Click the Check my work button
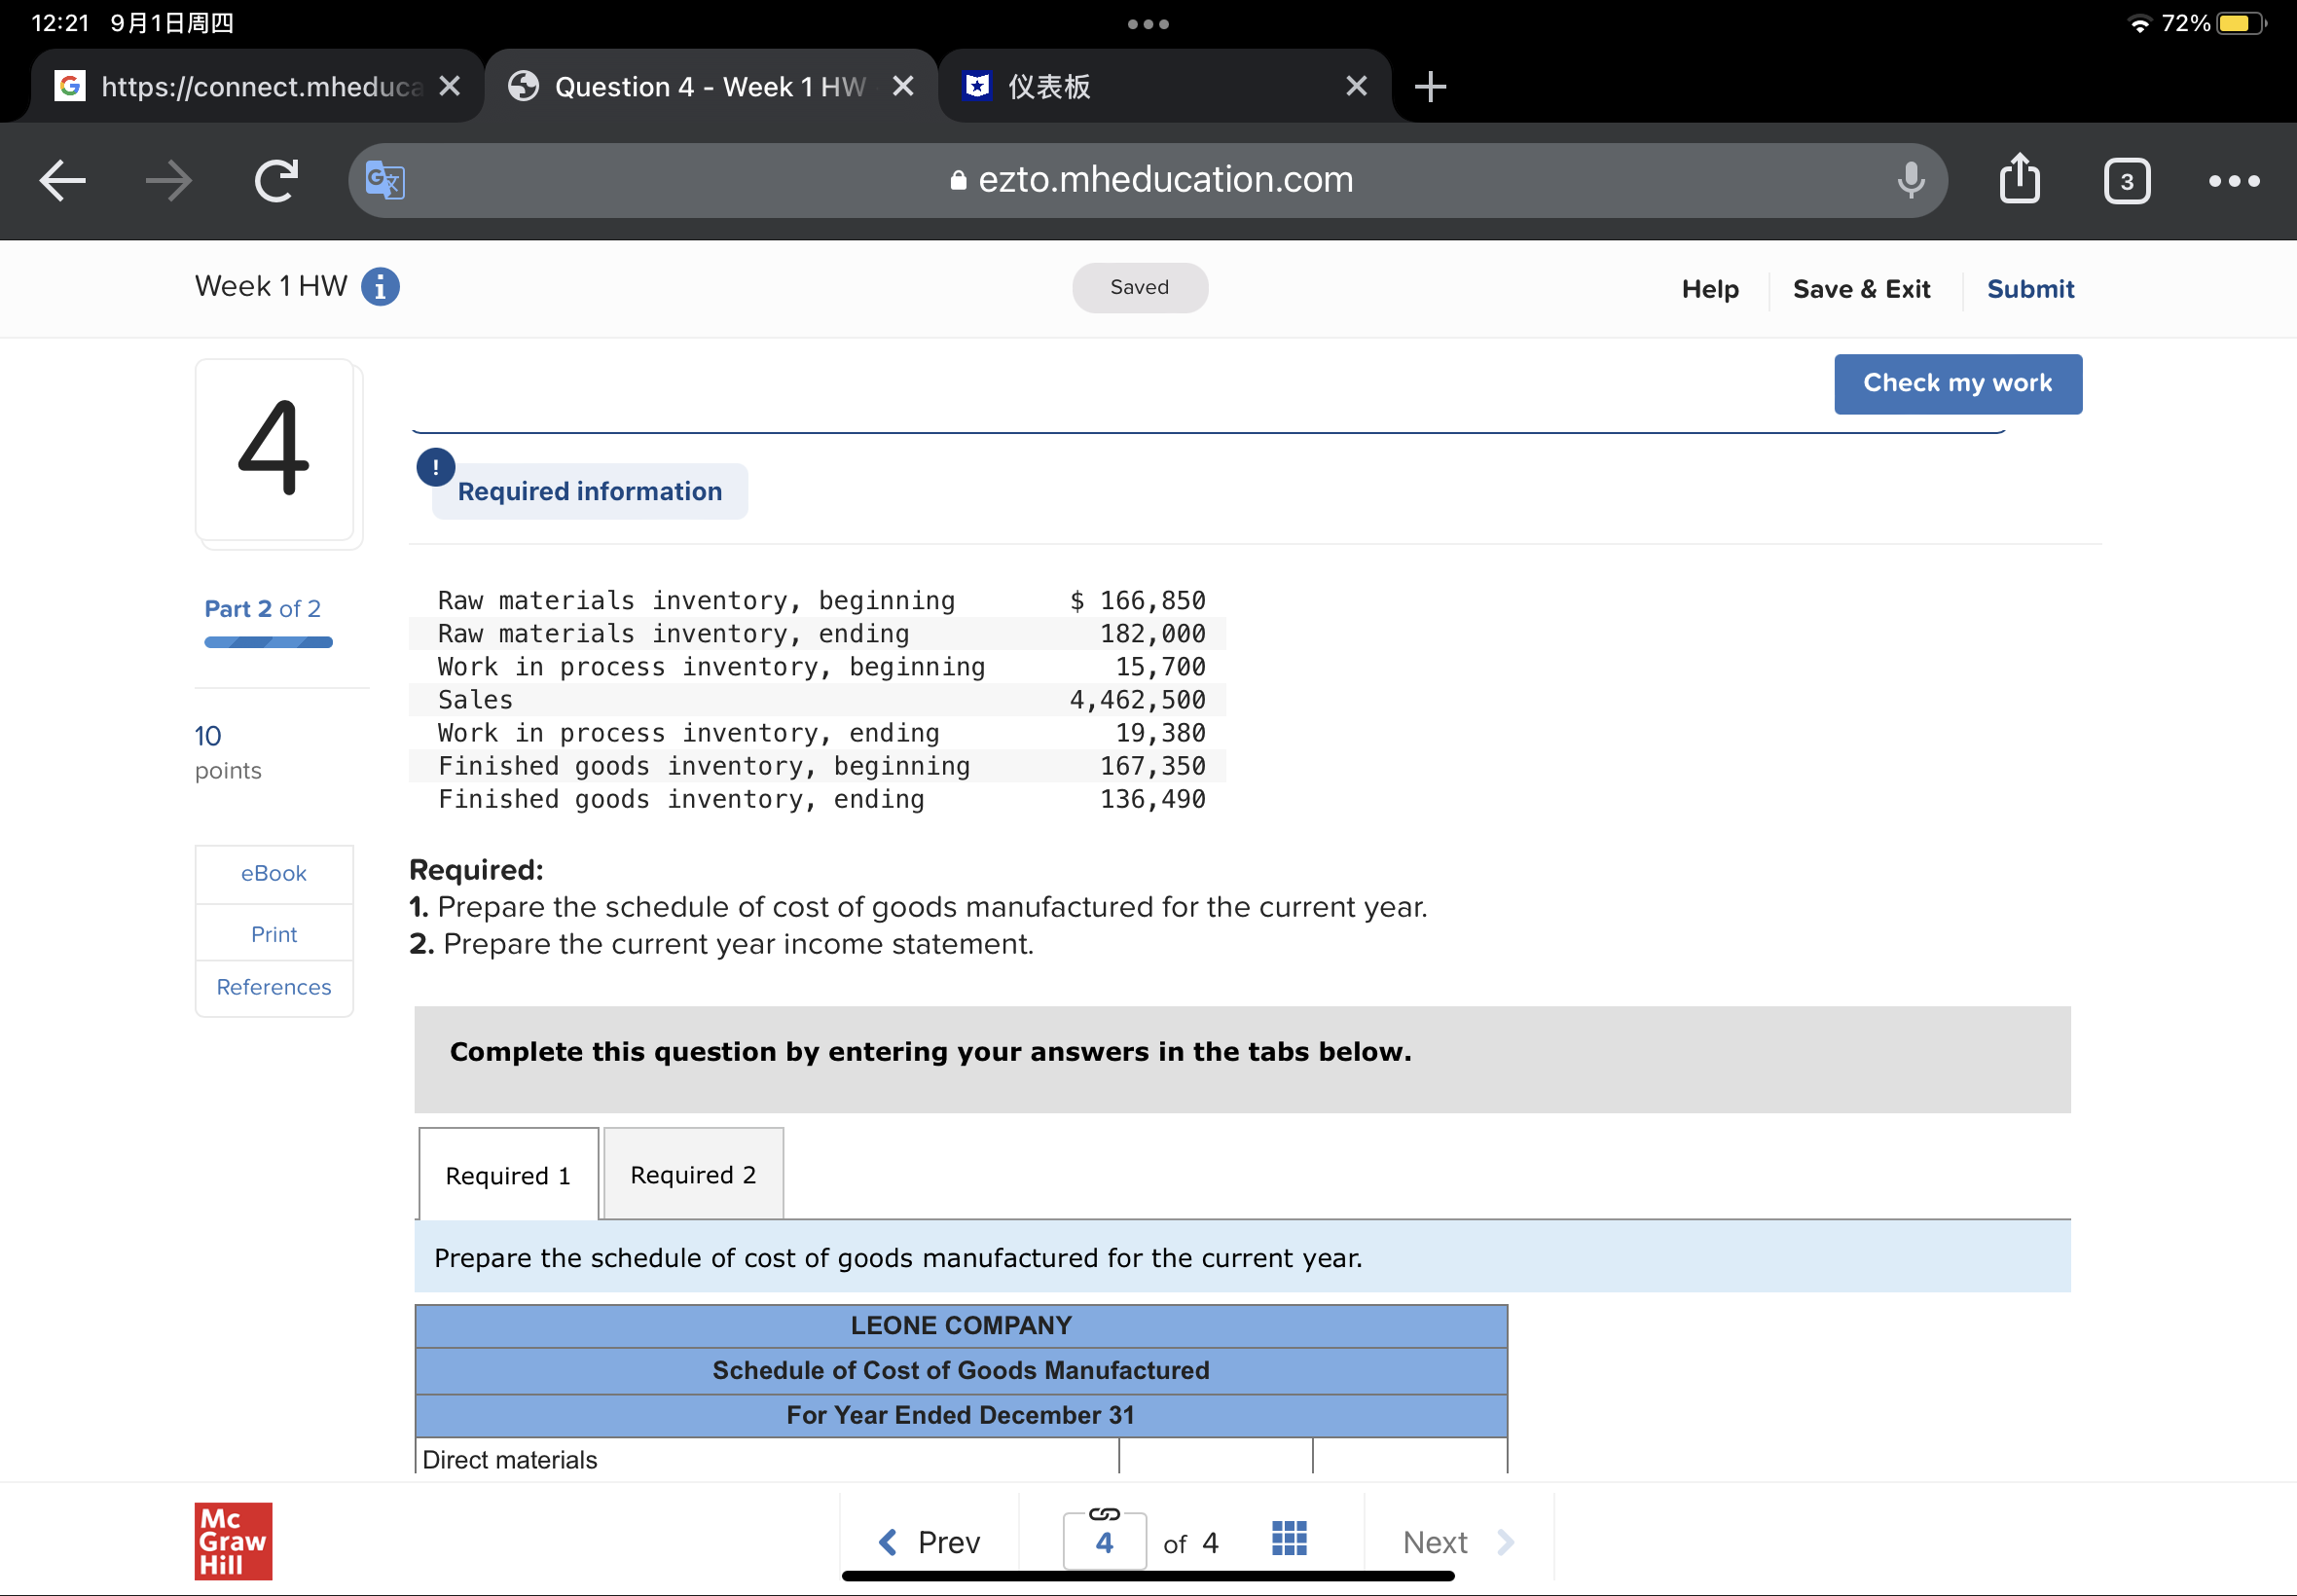Viewport: 2297px width, 1596px height. [1957, 383]
